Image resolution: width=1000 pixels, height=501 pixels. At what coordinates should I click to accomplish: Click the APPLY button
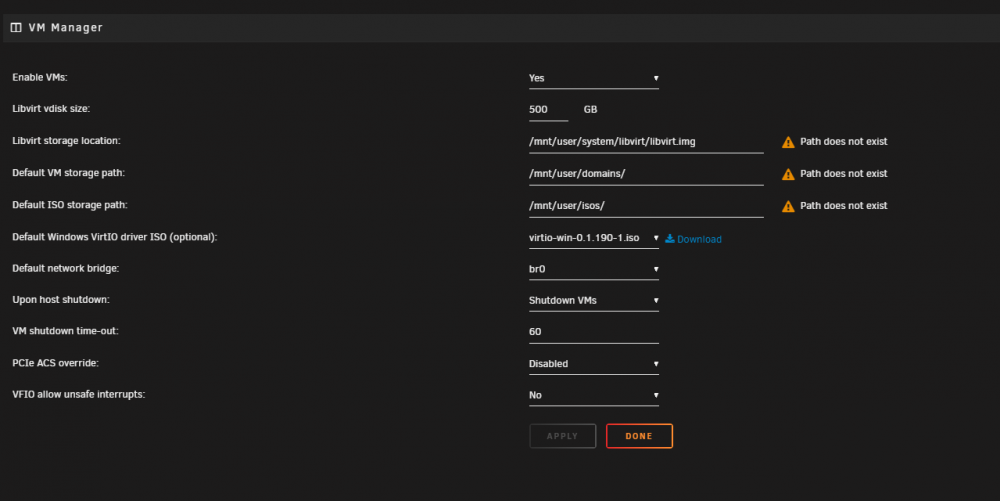[x=562, y=436]
